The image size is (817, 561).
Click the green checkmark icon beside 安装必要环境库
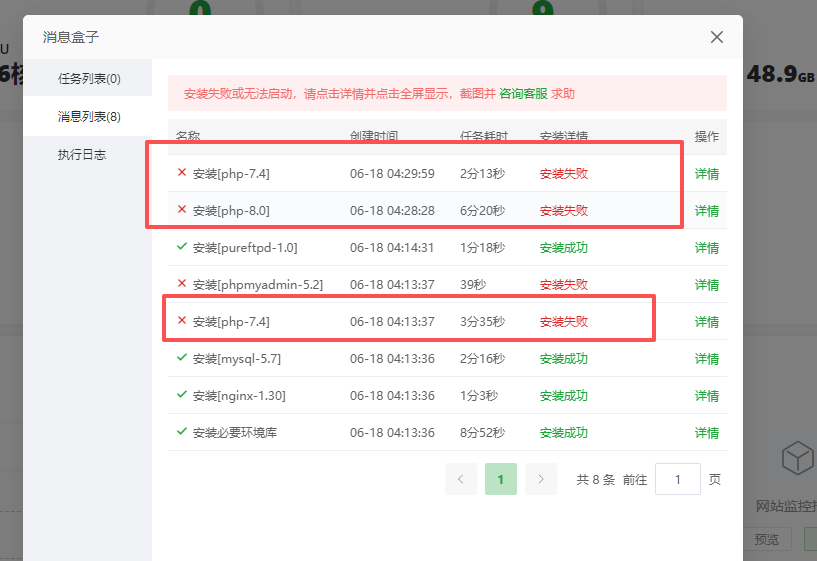[x=182, y=431]
